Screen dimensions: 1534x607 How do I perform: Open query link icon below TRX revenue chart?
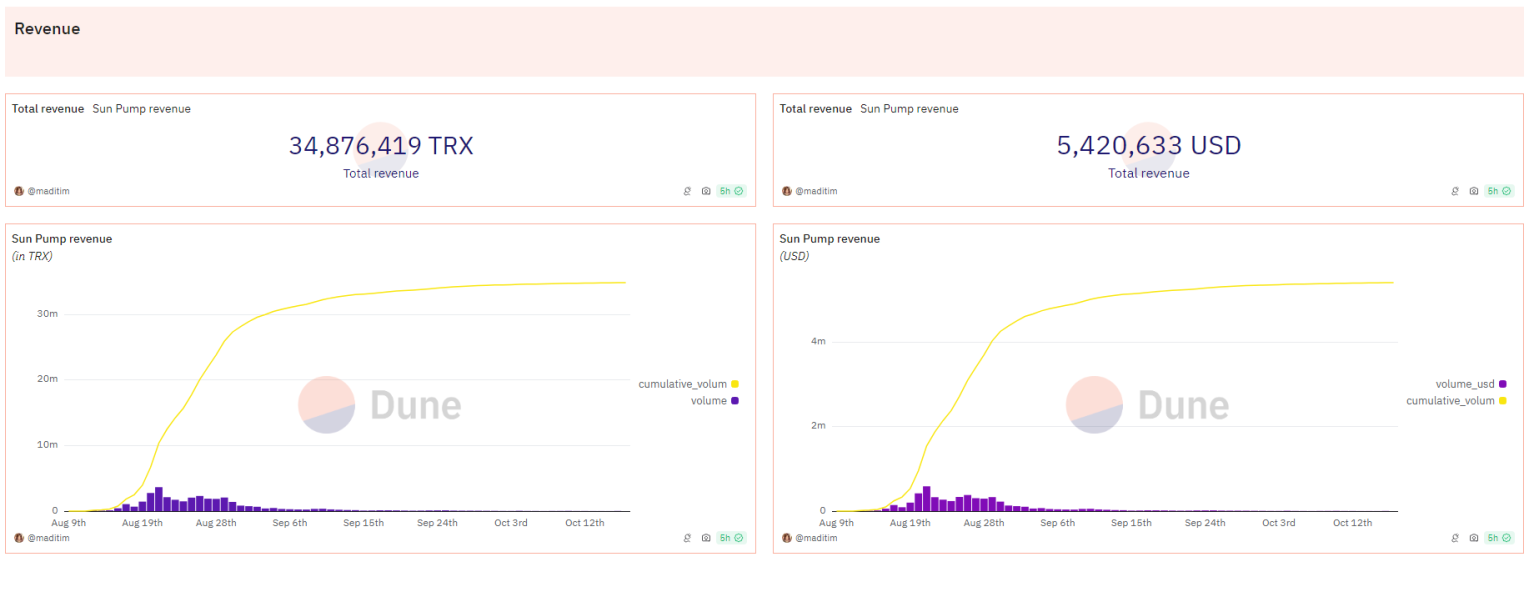[x=687, y=538]
